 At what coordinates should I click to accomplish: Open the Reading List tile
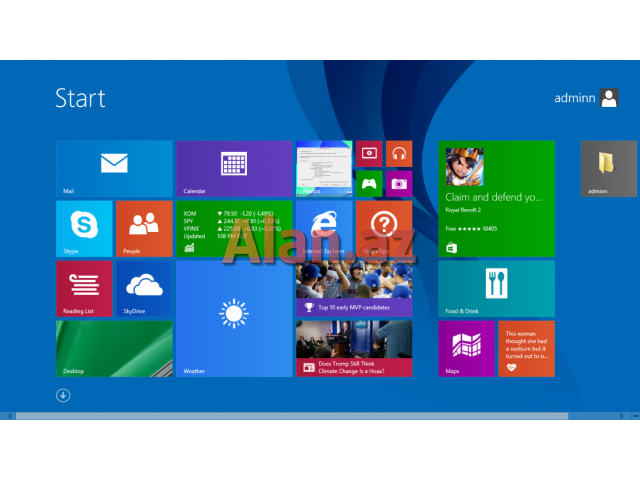tap(84, 289)
